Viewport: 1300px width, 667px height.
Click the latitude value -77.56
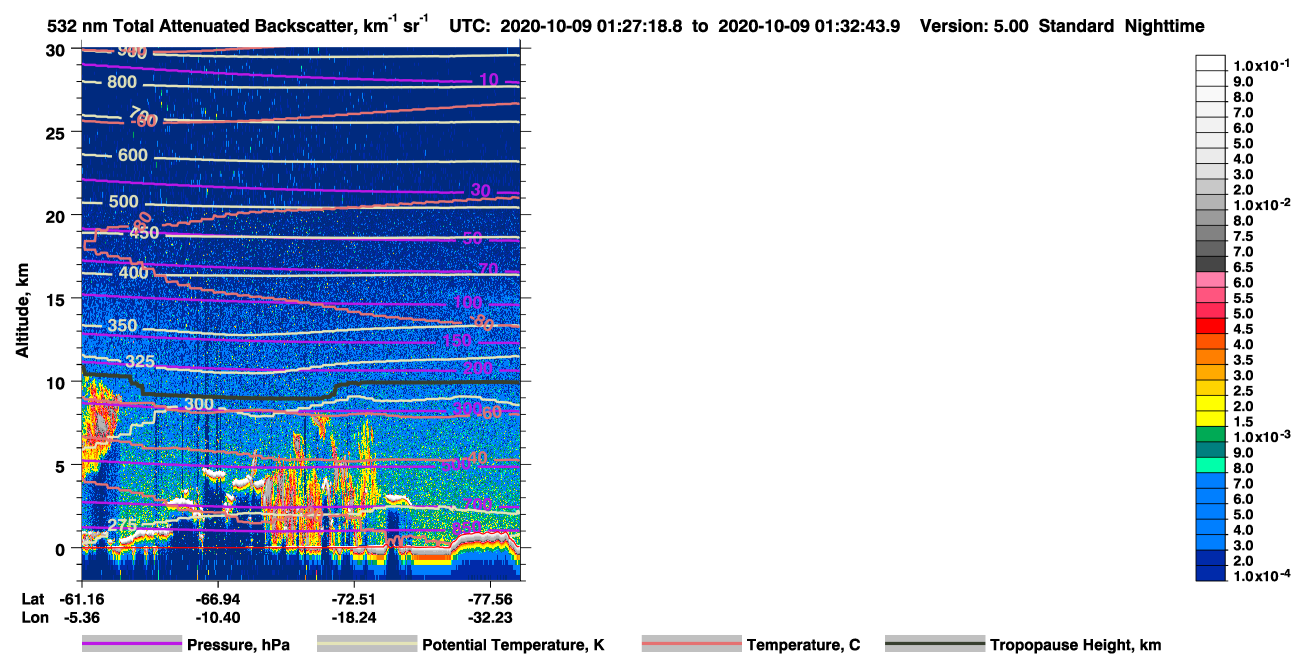coord(491,598)
